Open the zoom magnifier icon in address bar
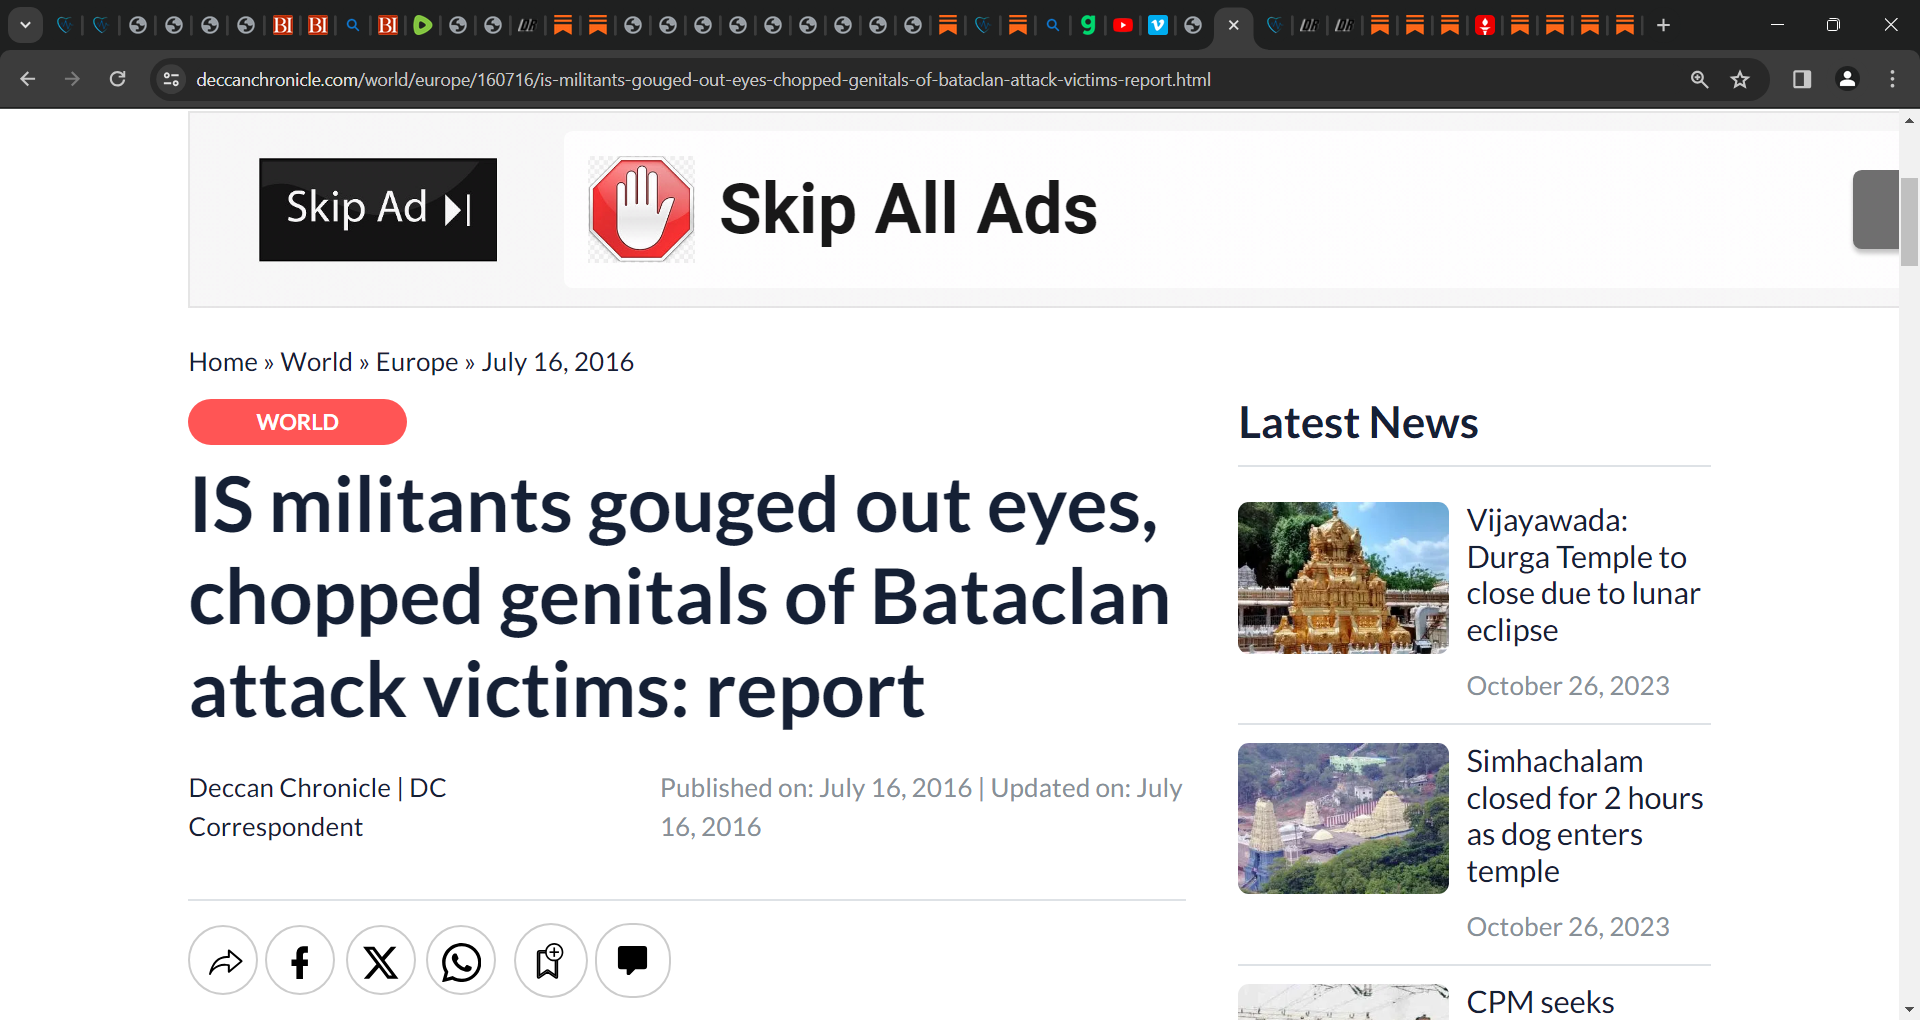1920x1020 pixels. [x=1699, y=79]
